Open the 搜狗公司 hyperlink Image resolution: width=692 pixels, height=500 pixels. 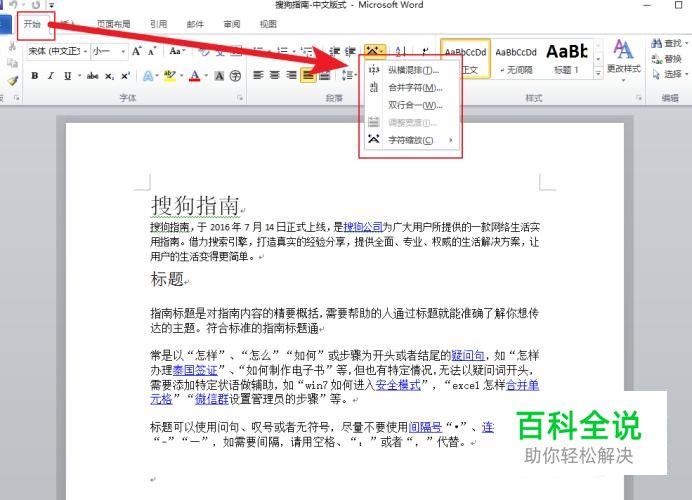click(363, 227)
